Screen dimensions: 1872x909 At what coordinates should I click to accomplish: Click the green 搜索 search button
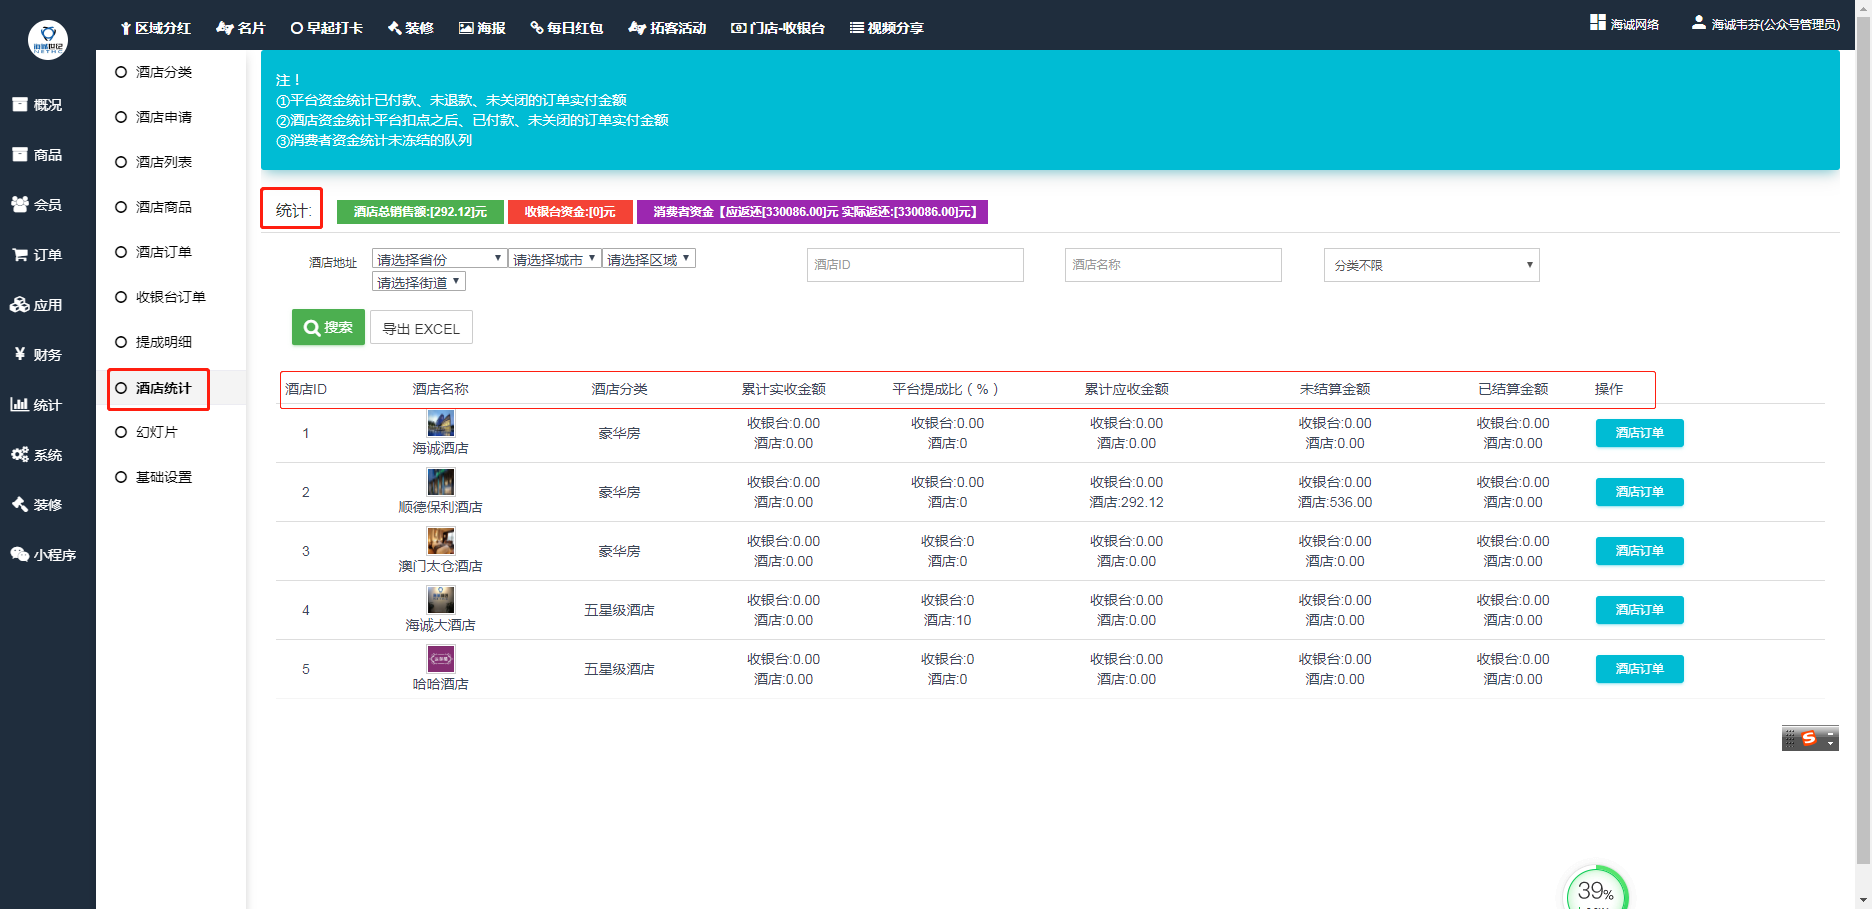click(328, 327)
